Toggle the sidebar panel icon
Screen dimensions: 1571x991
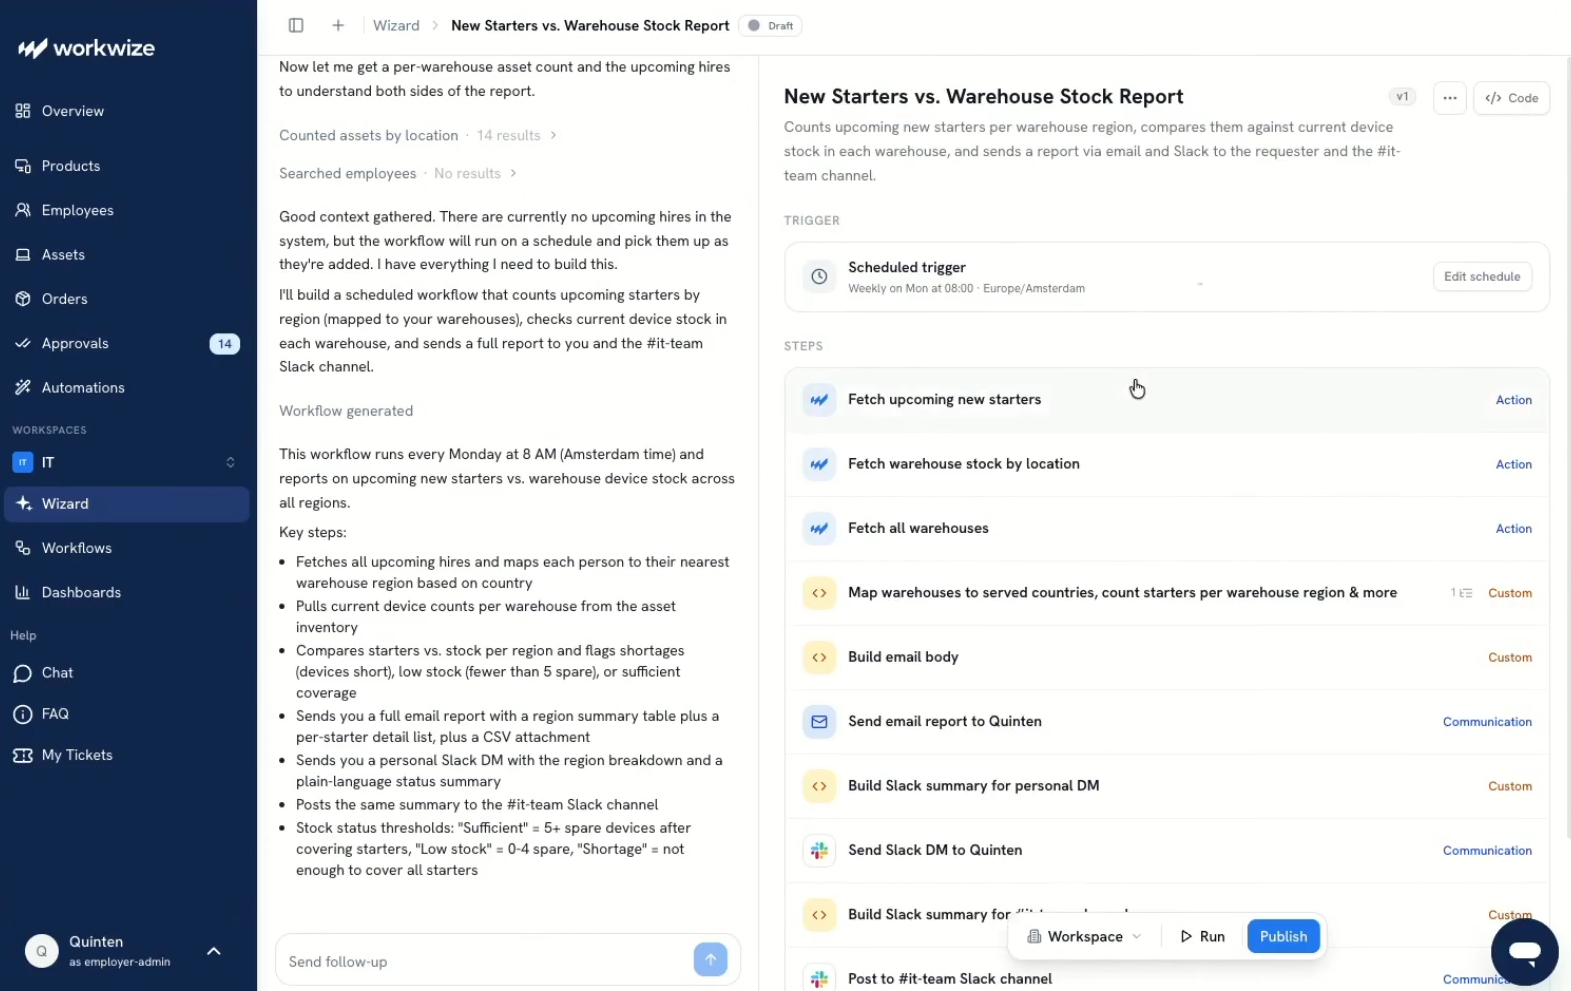(296, 25)
